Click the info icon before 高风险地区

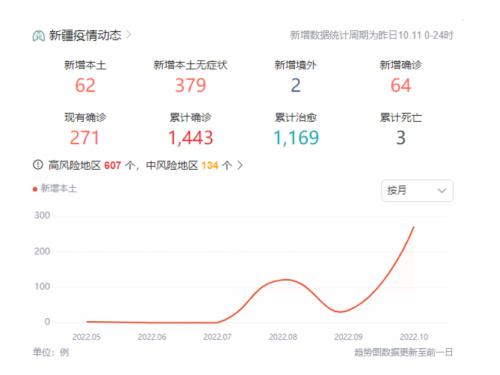(38, 165)
